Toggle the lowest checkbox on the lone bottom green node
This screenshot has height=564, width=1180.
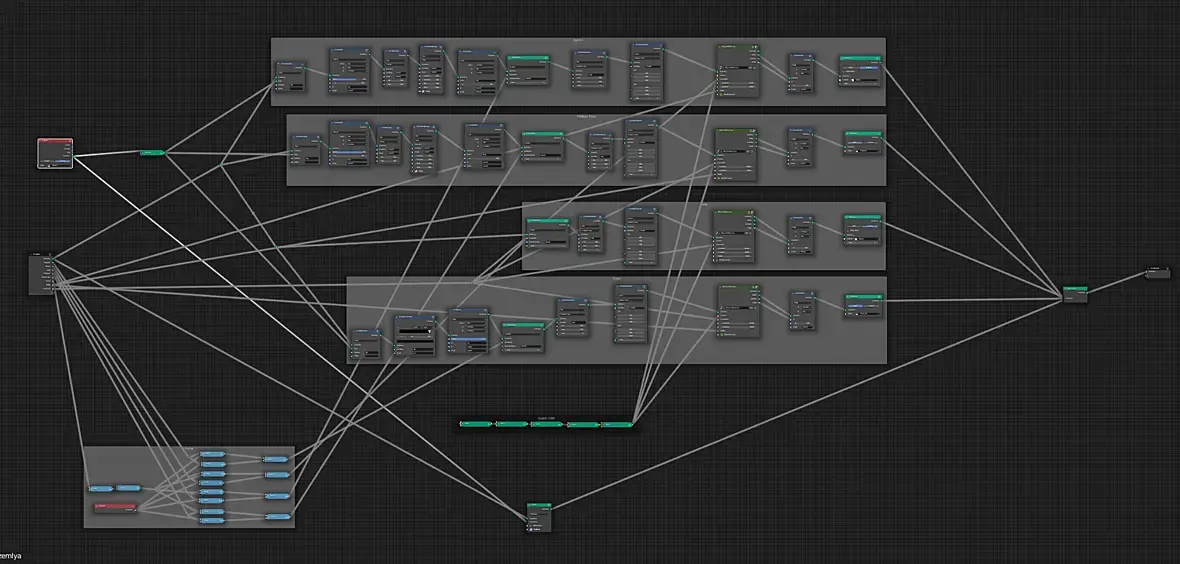531,529
